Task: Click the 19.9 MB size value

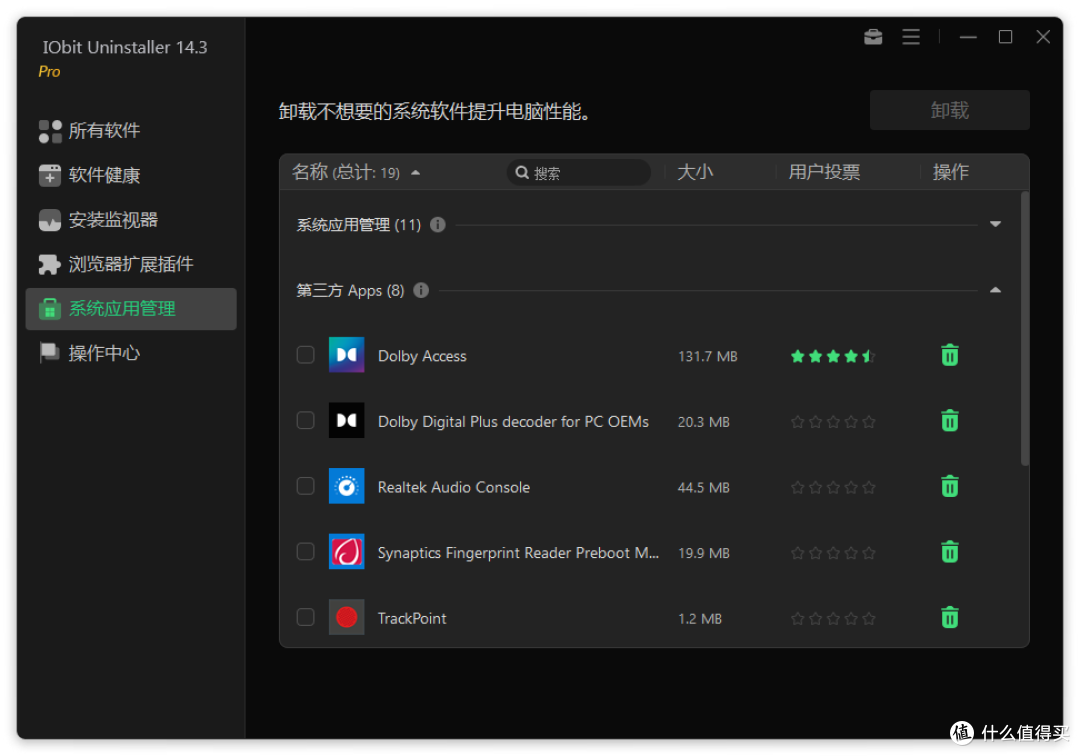Action: pyautogui.click(x=703, y=553)
